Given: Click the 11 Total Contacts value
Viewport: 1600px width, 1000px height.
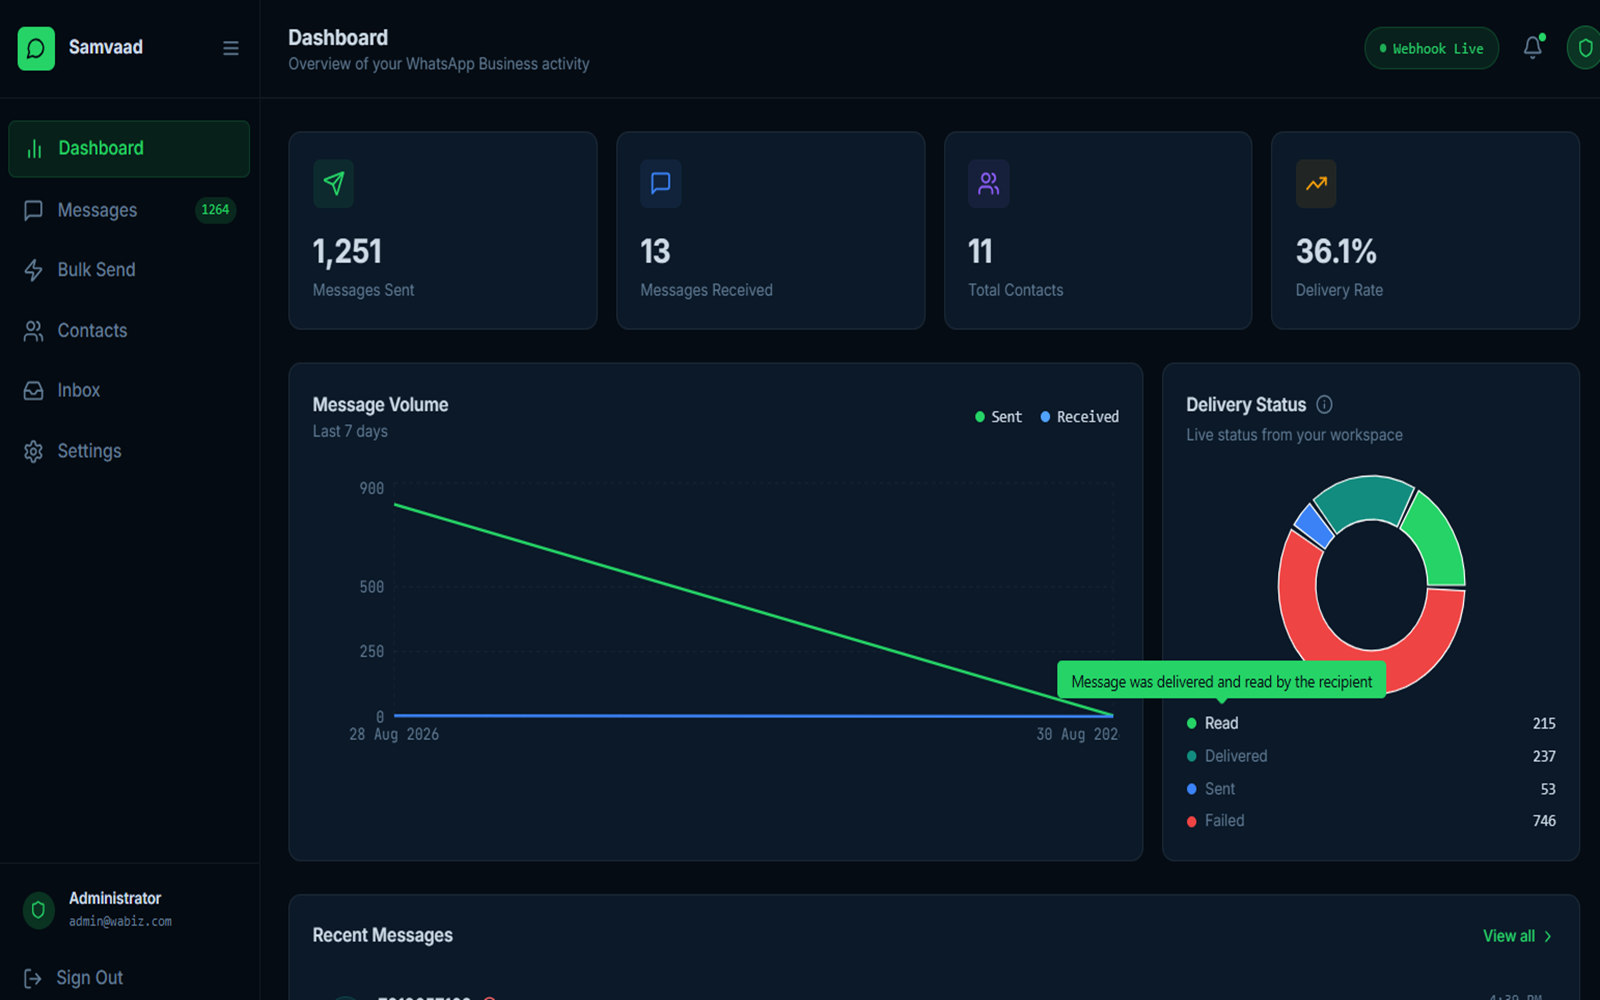Looking at the screenshot, I should tap(980, 251).
